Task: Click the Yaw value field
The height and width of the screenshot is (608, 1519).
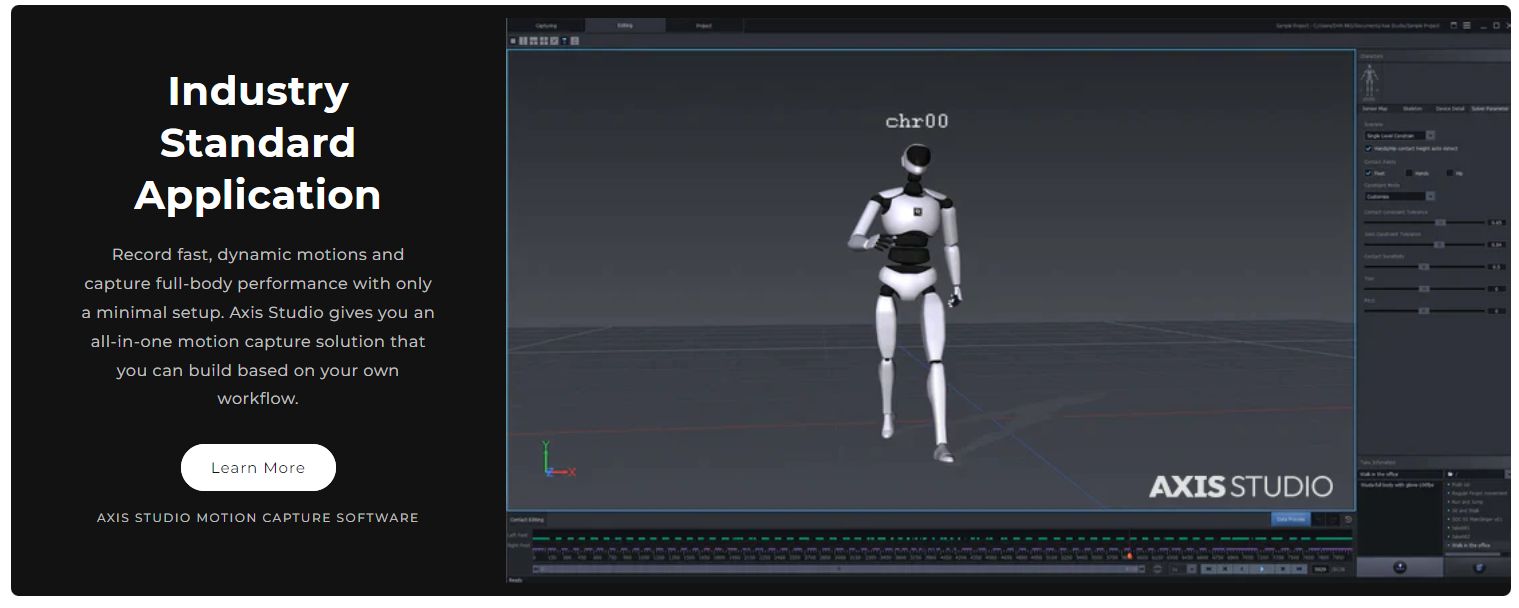Action: 1496,288
